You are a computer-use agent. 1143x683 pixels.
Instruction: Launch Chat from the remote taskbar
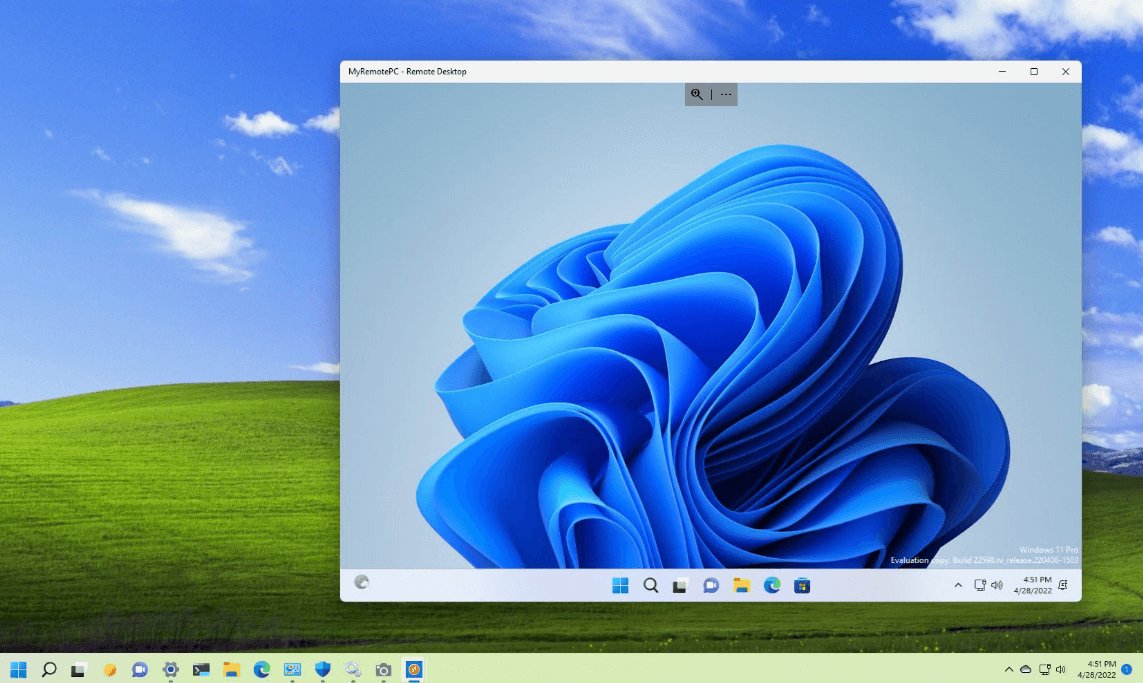(x=711, y=585)
